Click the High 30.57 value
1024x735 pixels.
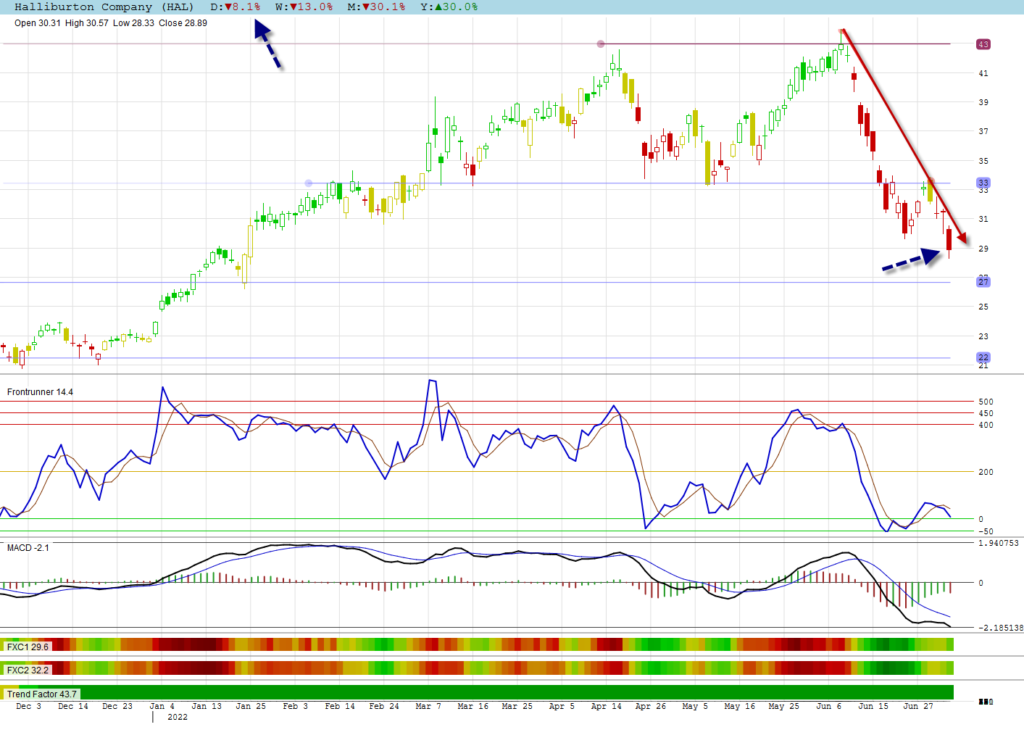pyautogui.click(x=87, y=23)
